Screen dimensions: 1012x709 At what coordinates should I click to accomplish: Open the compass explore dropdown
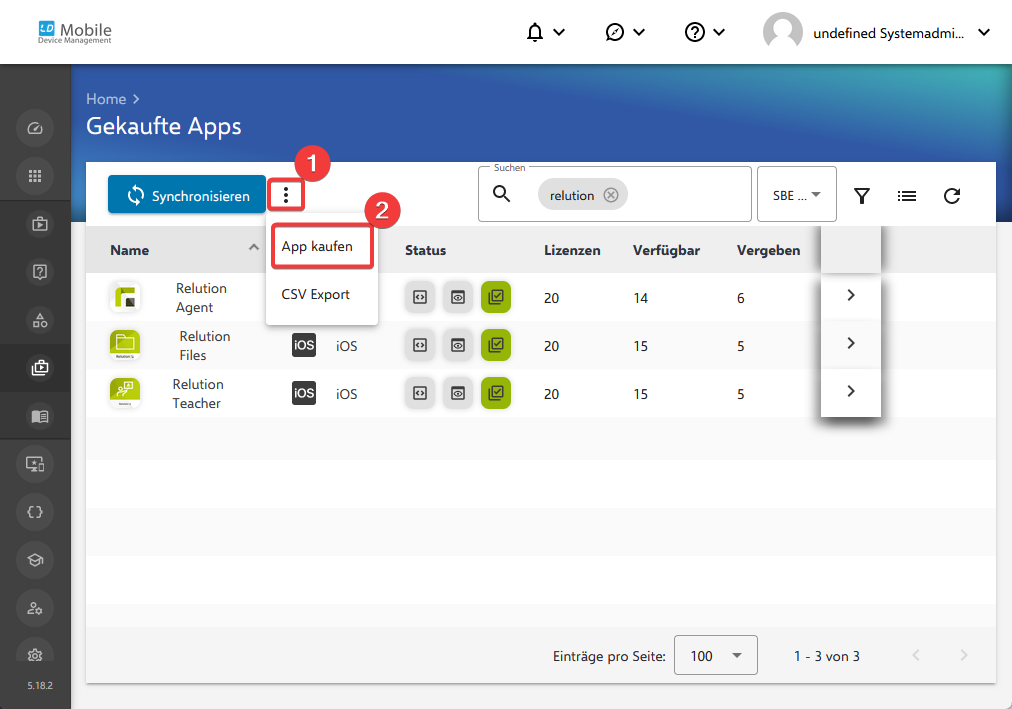click(625, 32)
